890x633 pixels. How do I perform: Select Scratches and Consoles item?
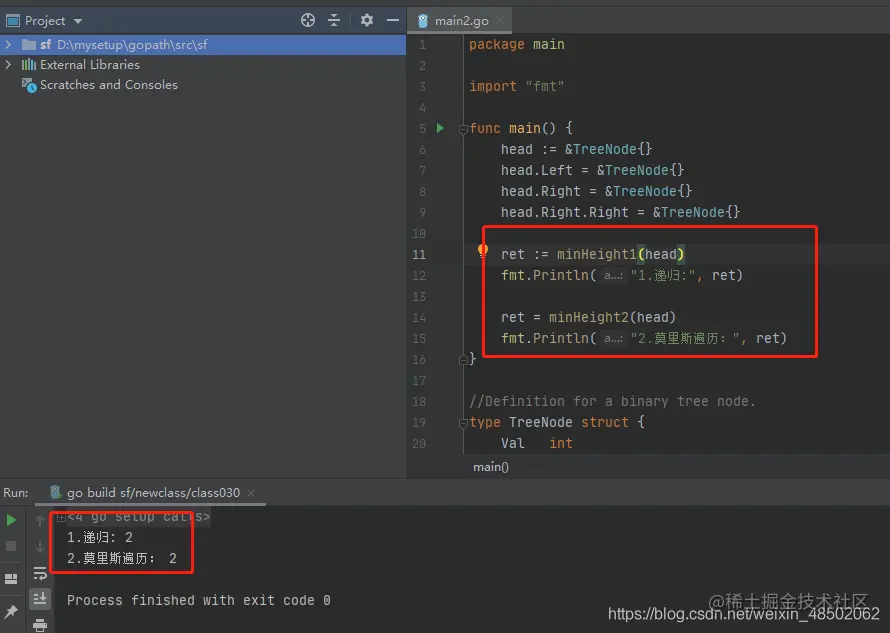(x=108, y=85)
